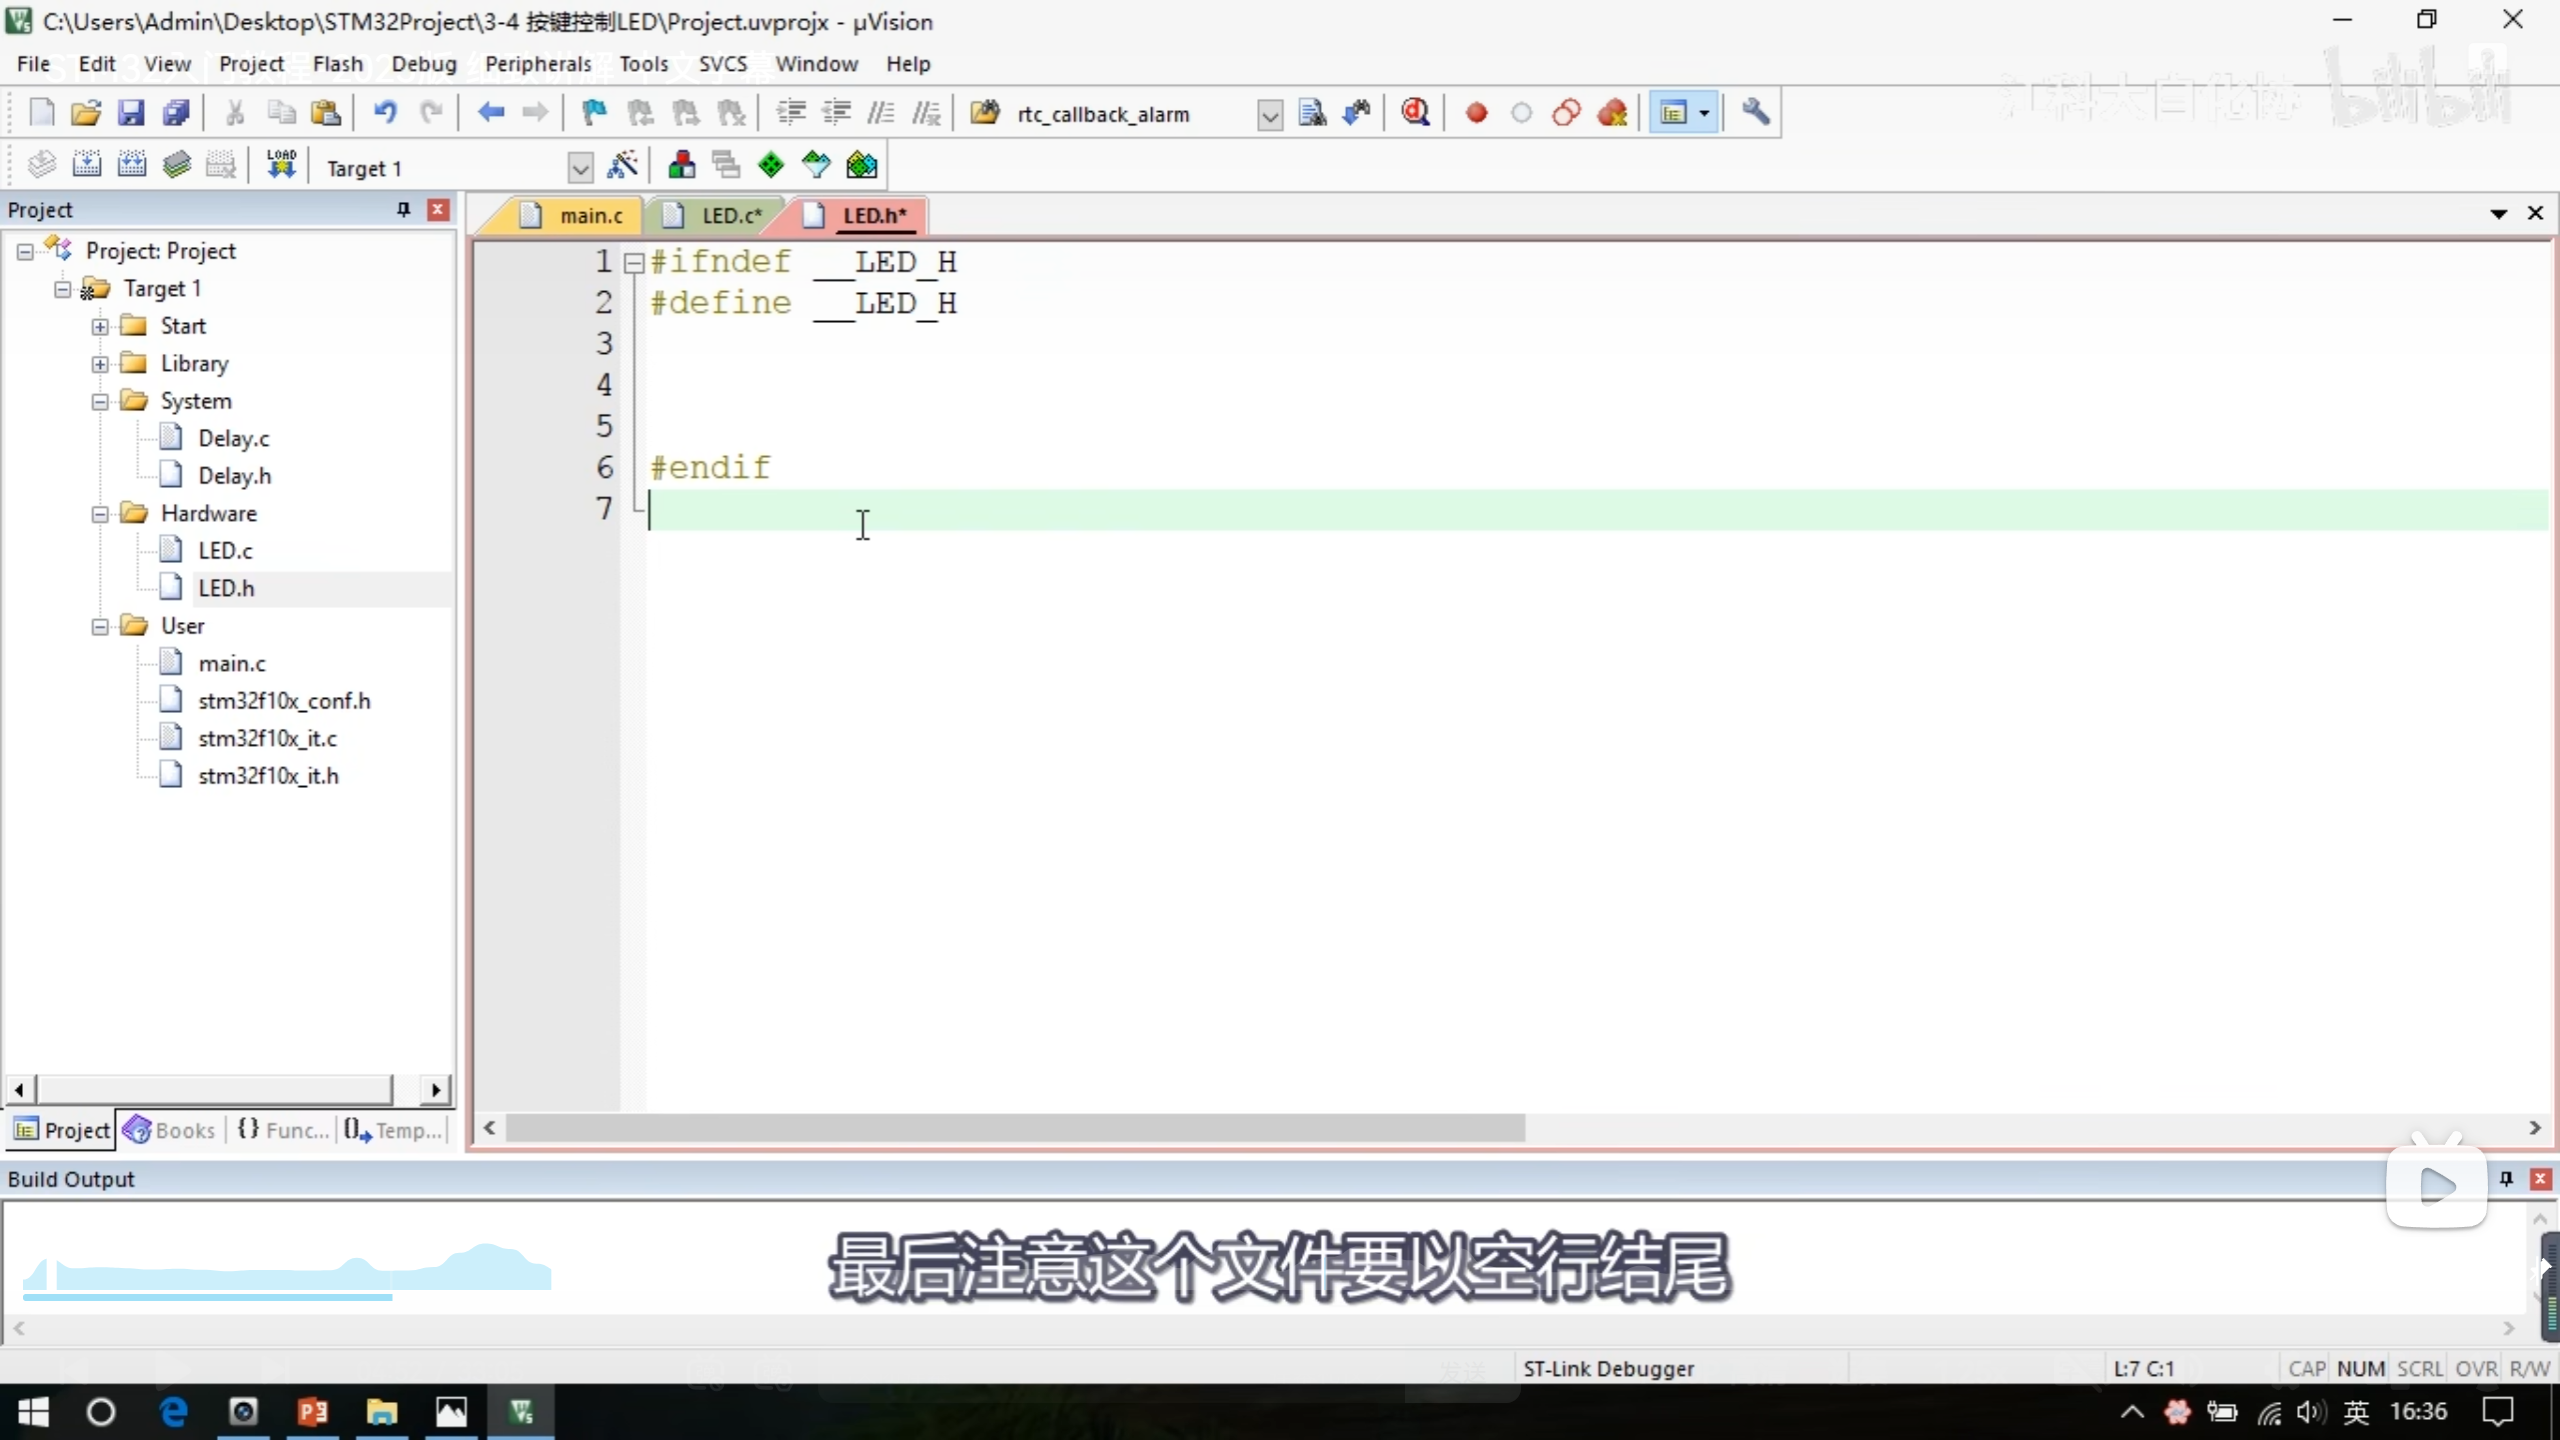Collapse the Hardware folder
The image size is (2560, 1440).
click(100, 513)
